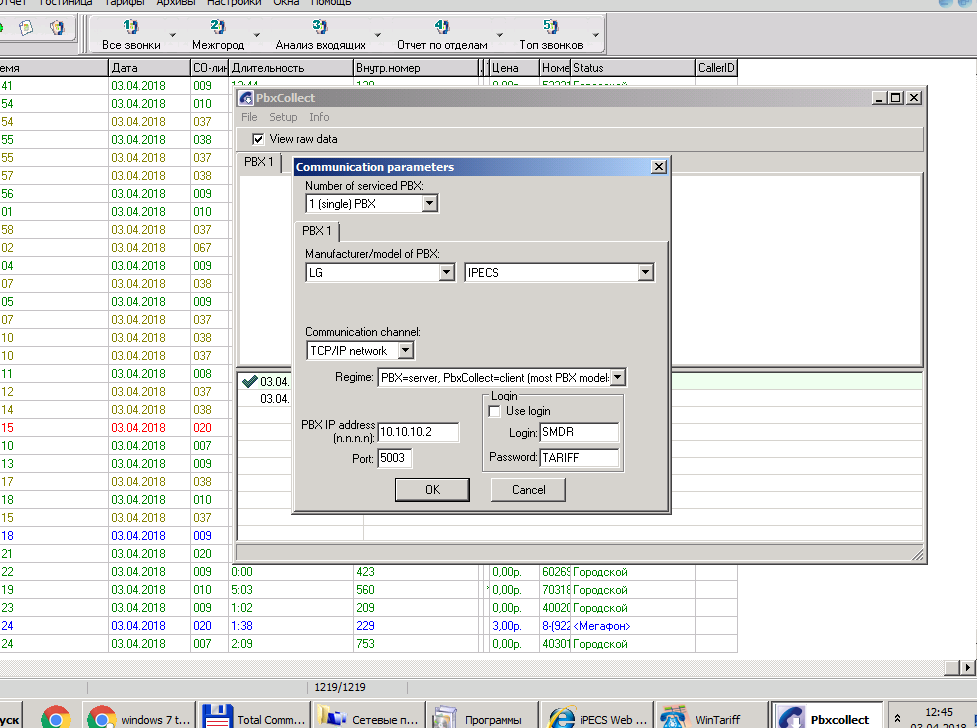Click the 'Все звонки' toolbar icon

[x=131, y=27]
